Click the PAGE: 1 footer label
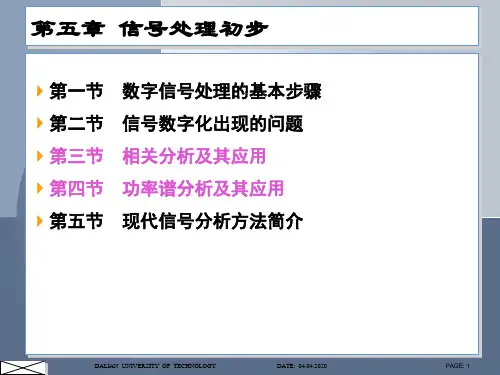500x375 pixels. point(457,366)
